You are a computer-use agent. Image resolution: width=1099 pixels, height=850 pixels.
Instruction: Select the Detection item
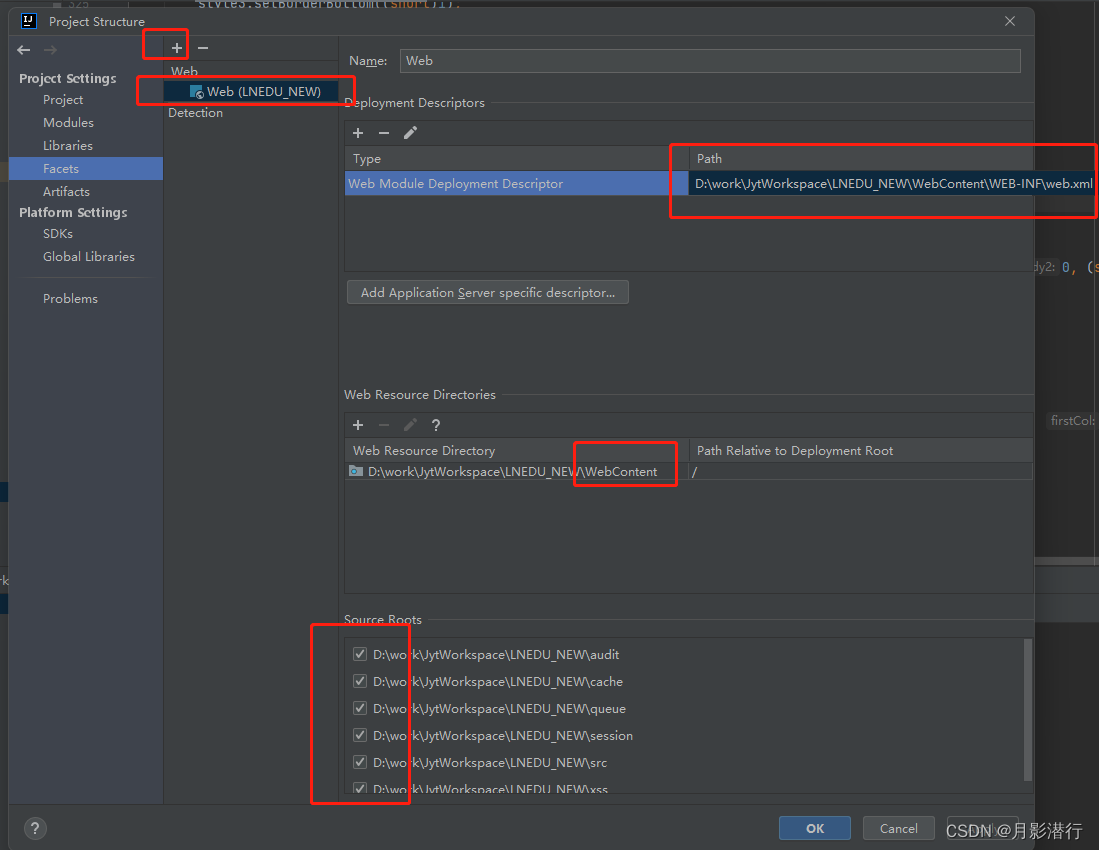pyautogui.click(x=196, y=113)
